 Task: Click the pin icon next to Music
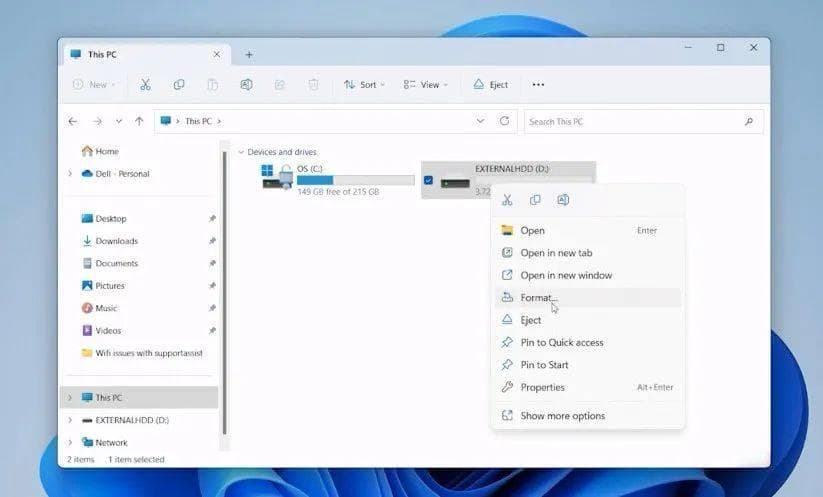pyautogui.click(x=212, y=308)
